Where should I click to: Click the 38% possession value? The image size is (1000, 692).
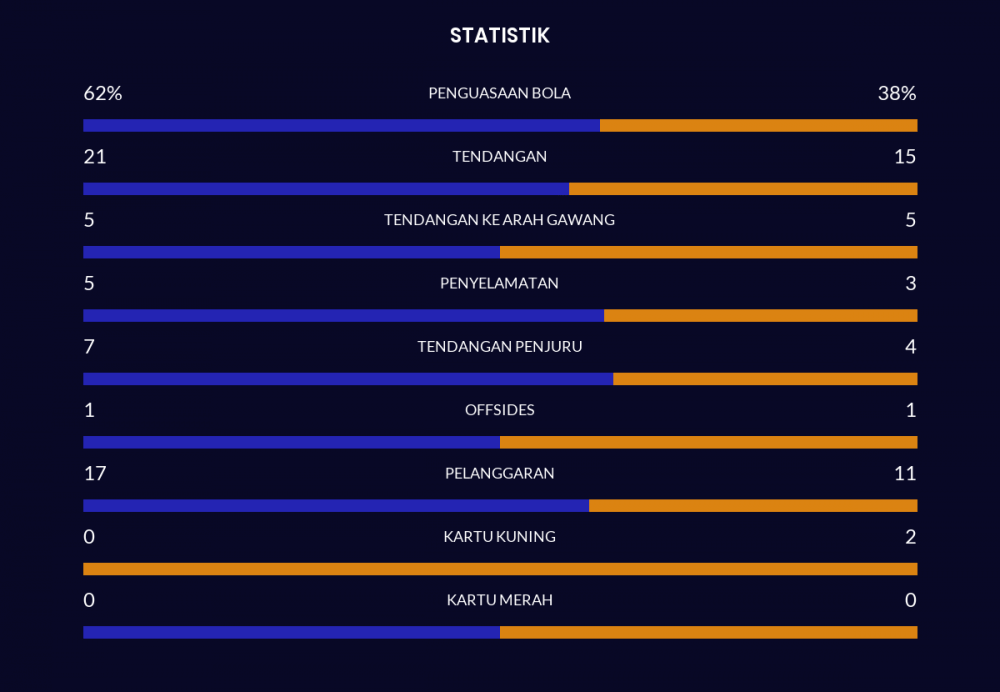coord(897,93)
